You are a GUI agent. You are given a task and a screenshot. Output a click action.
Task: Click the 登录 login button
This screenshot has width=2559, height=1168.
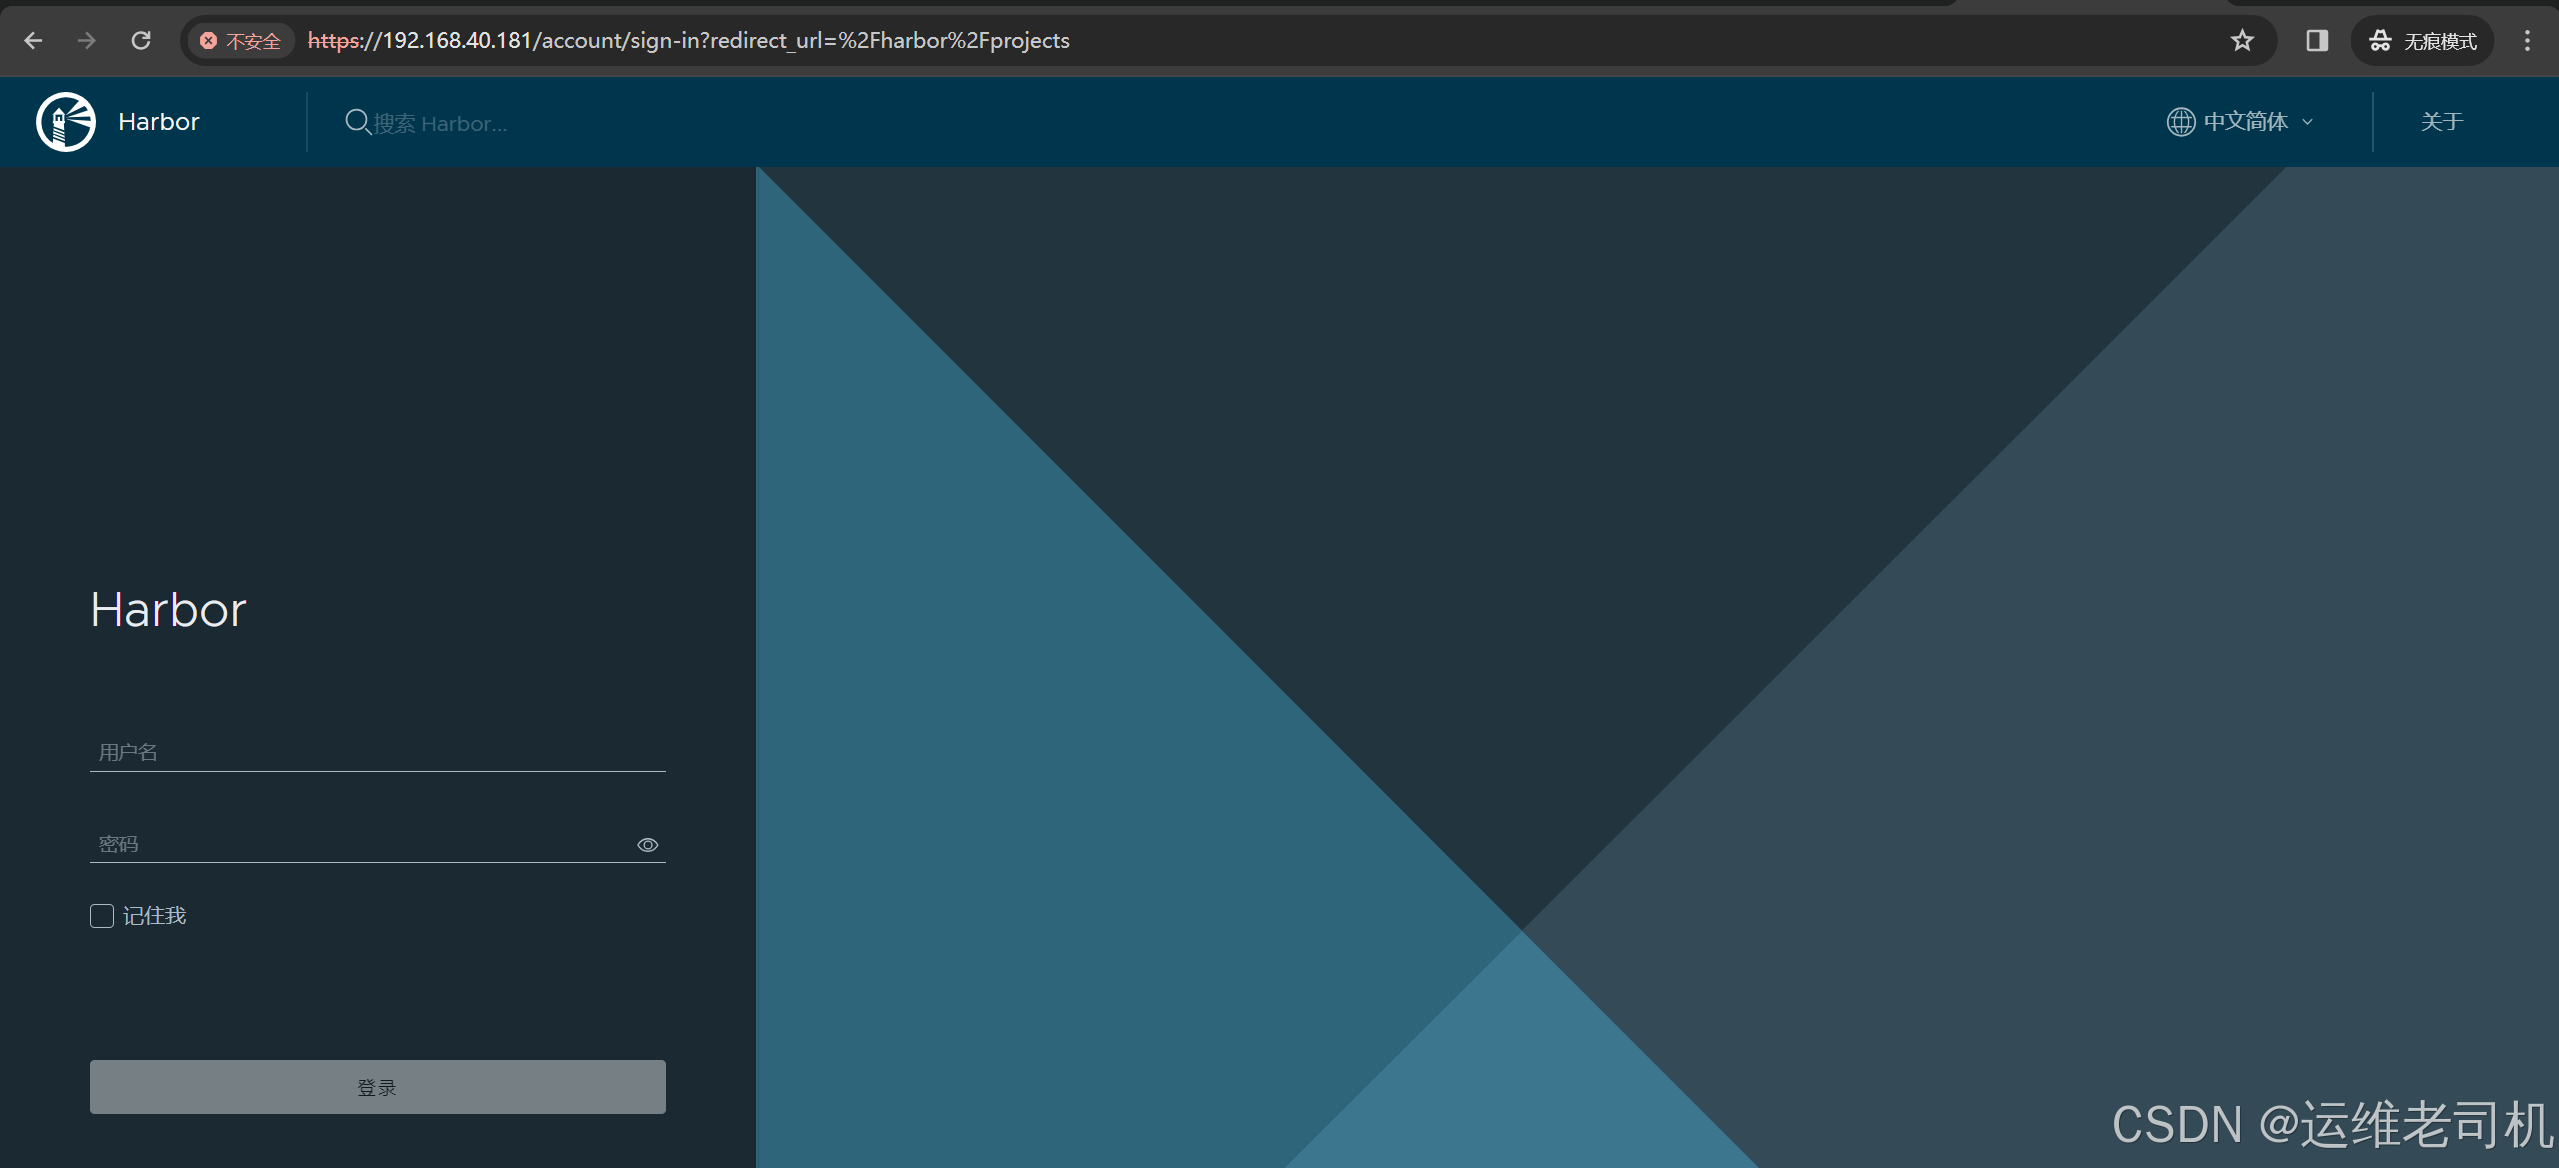click(378, 1087)
